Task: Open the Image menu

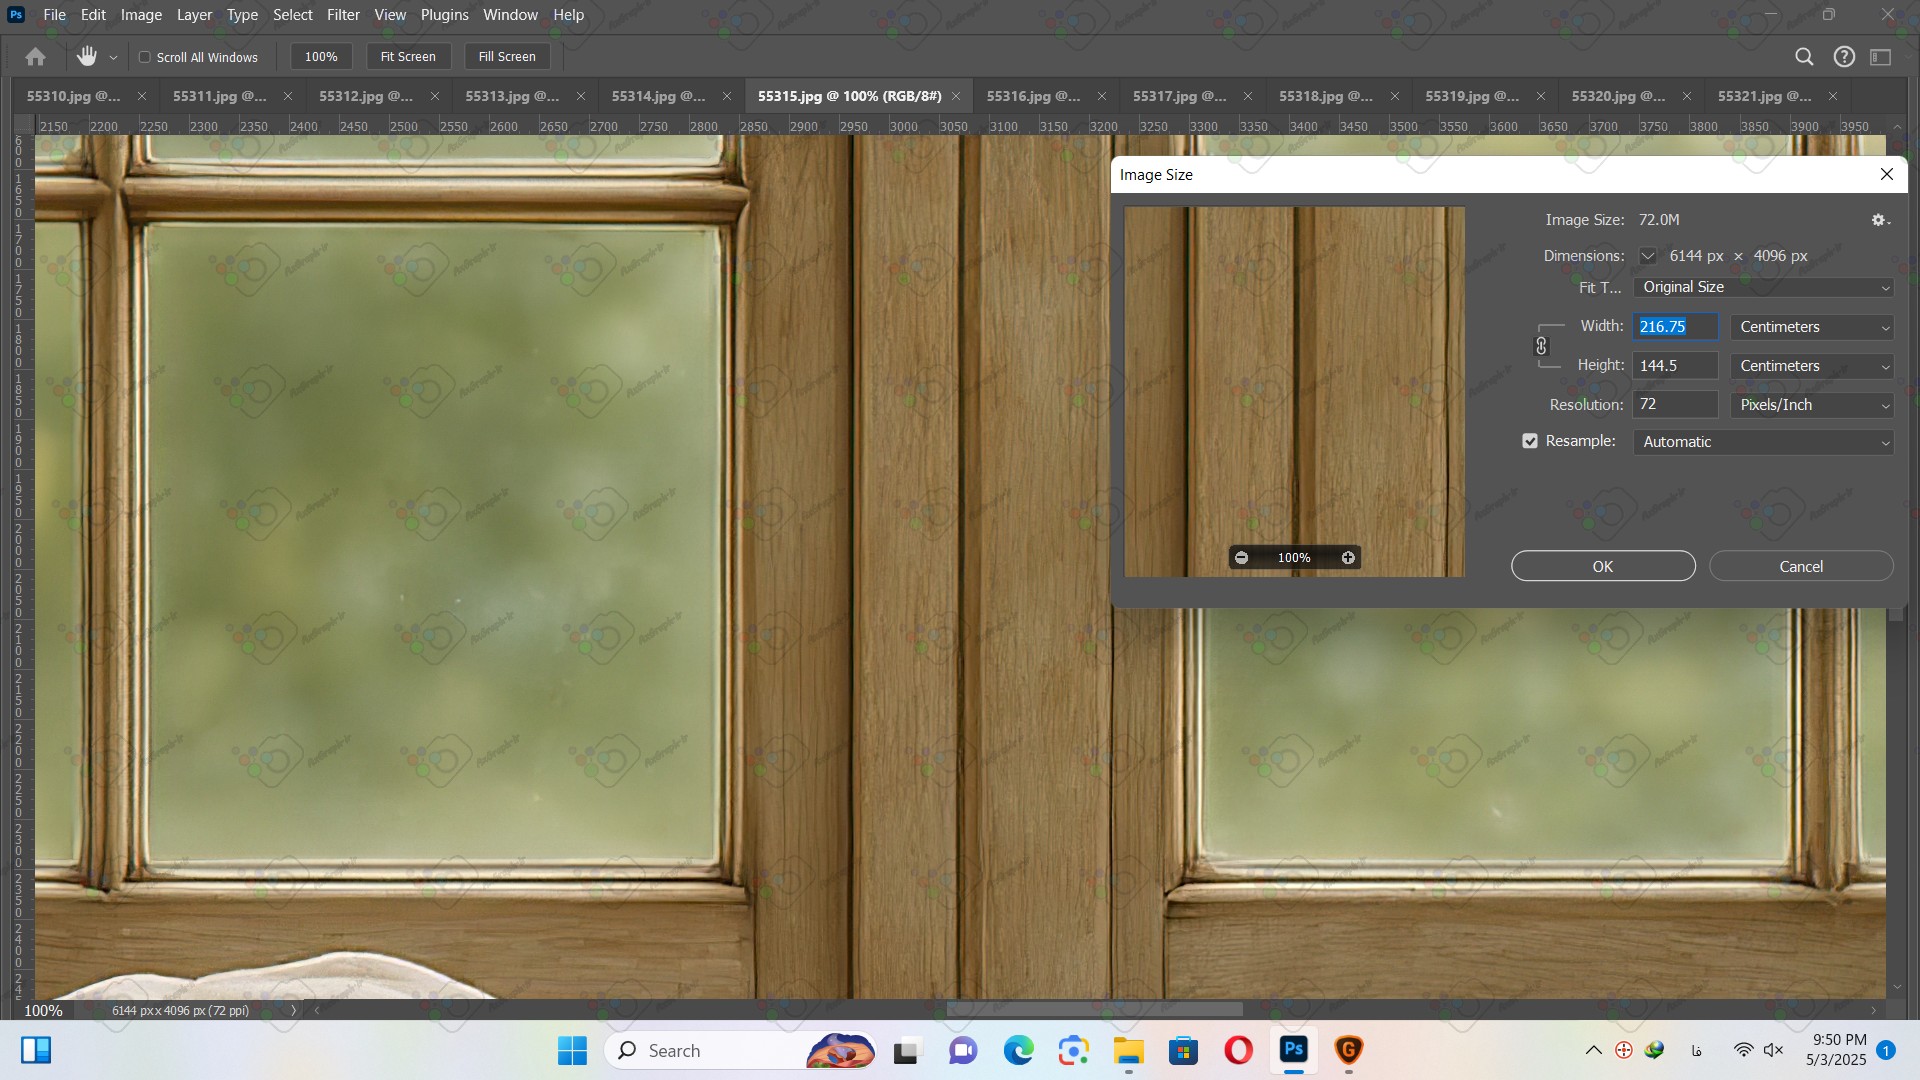Action: point(141,14)
